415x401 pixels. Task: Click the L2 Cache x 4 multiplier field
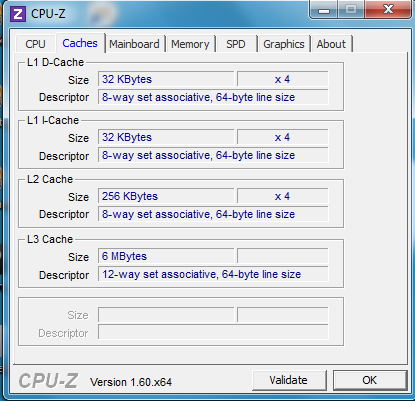point(283,196)
